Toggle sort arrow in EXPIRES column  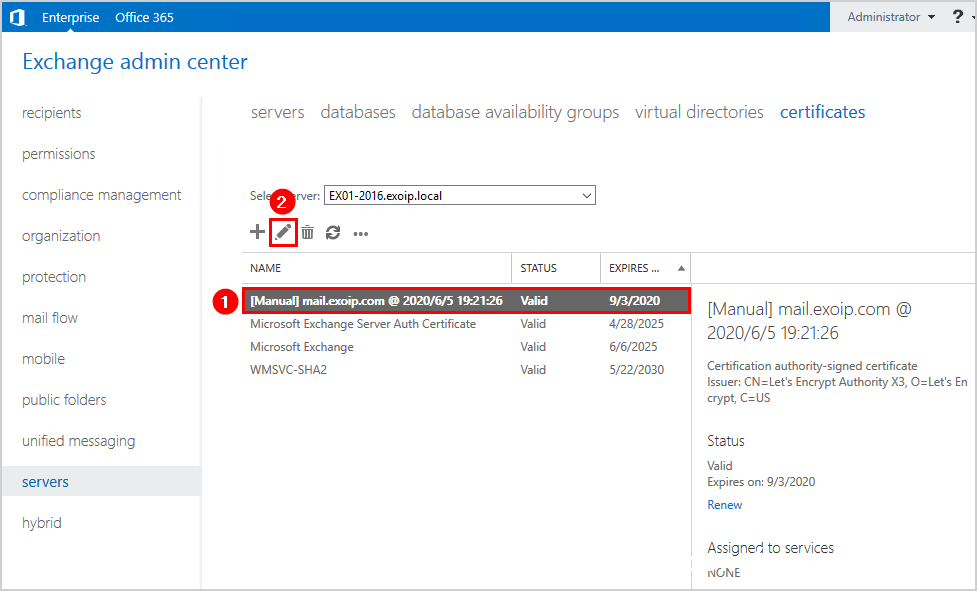[681, 268]
